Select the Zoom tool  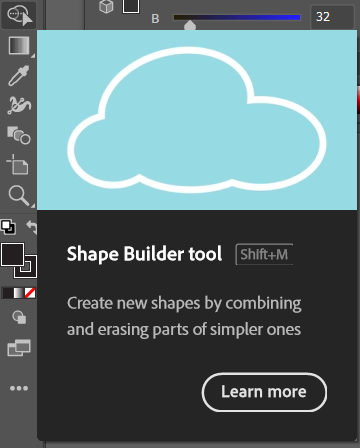point(19,195)
